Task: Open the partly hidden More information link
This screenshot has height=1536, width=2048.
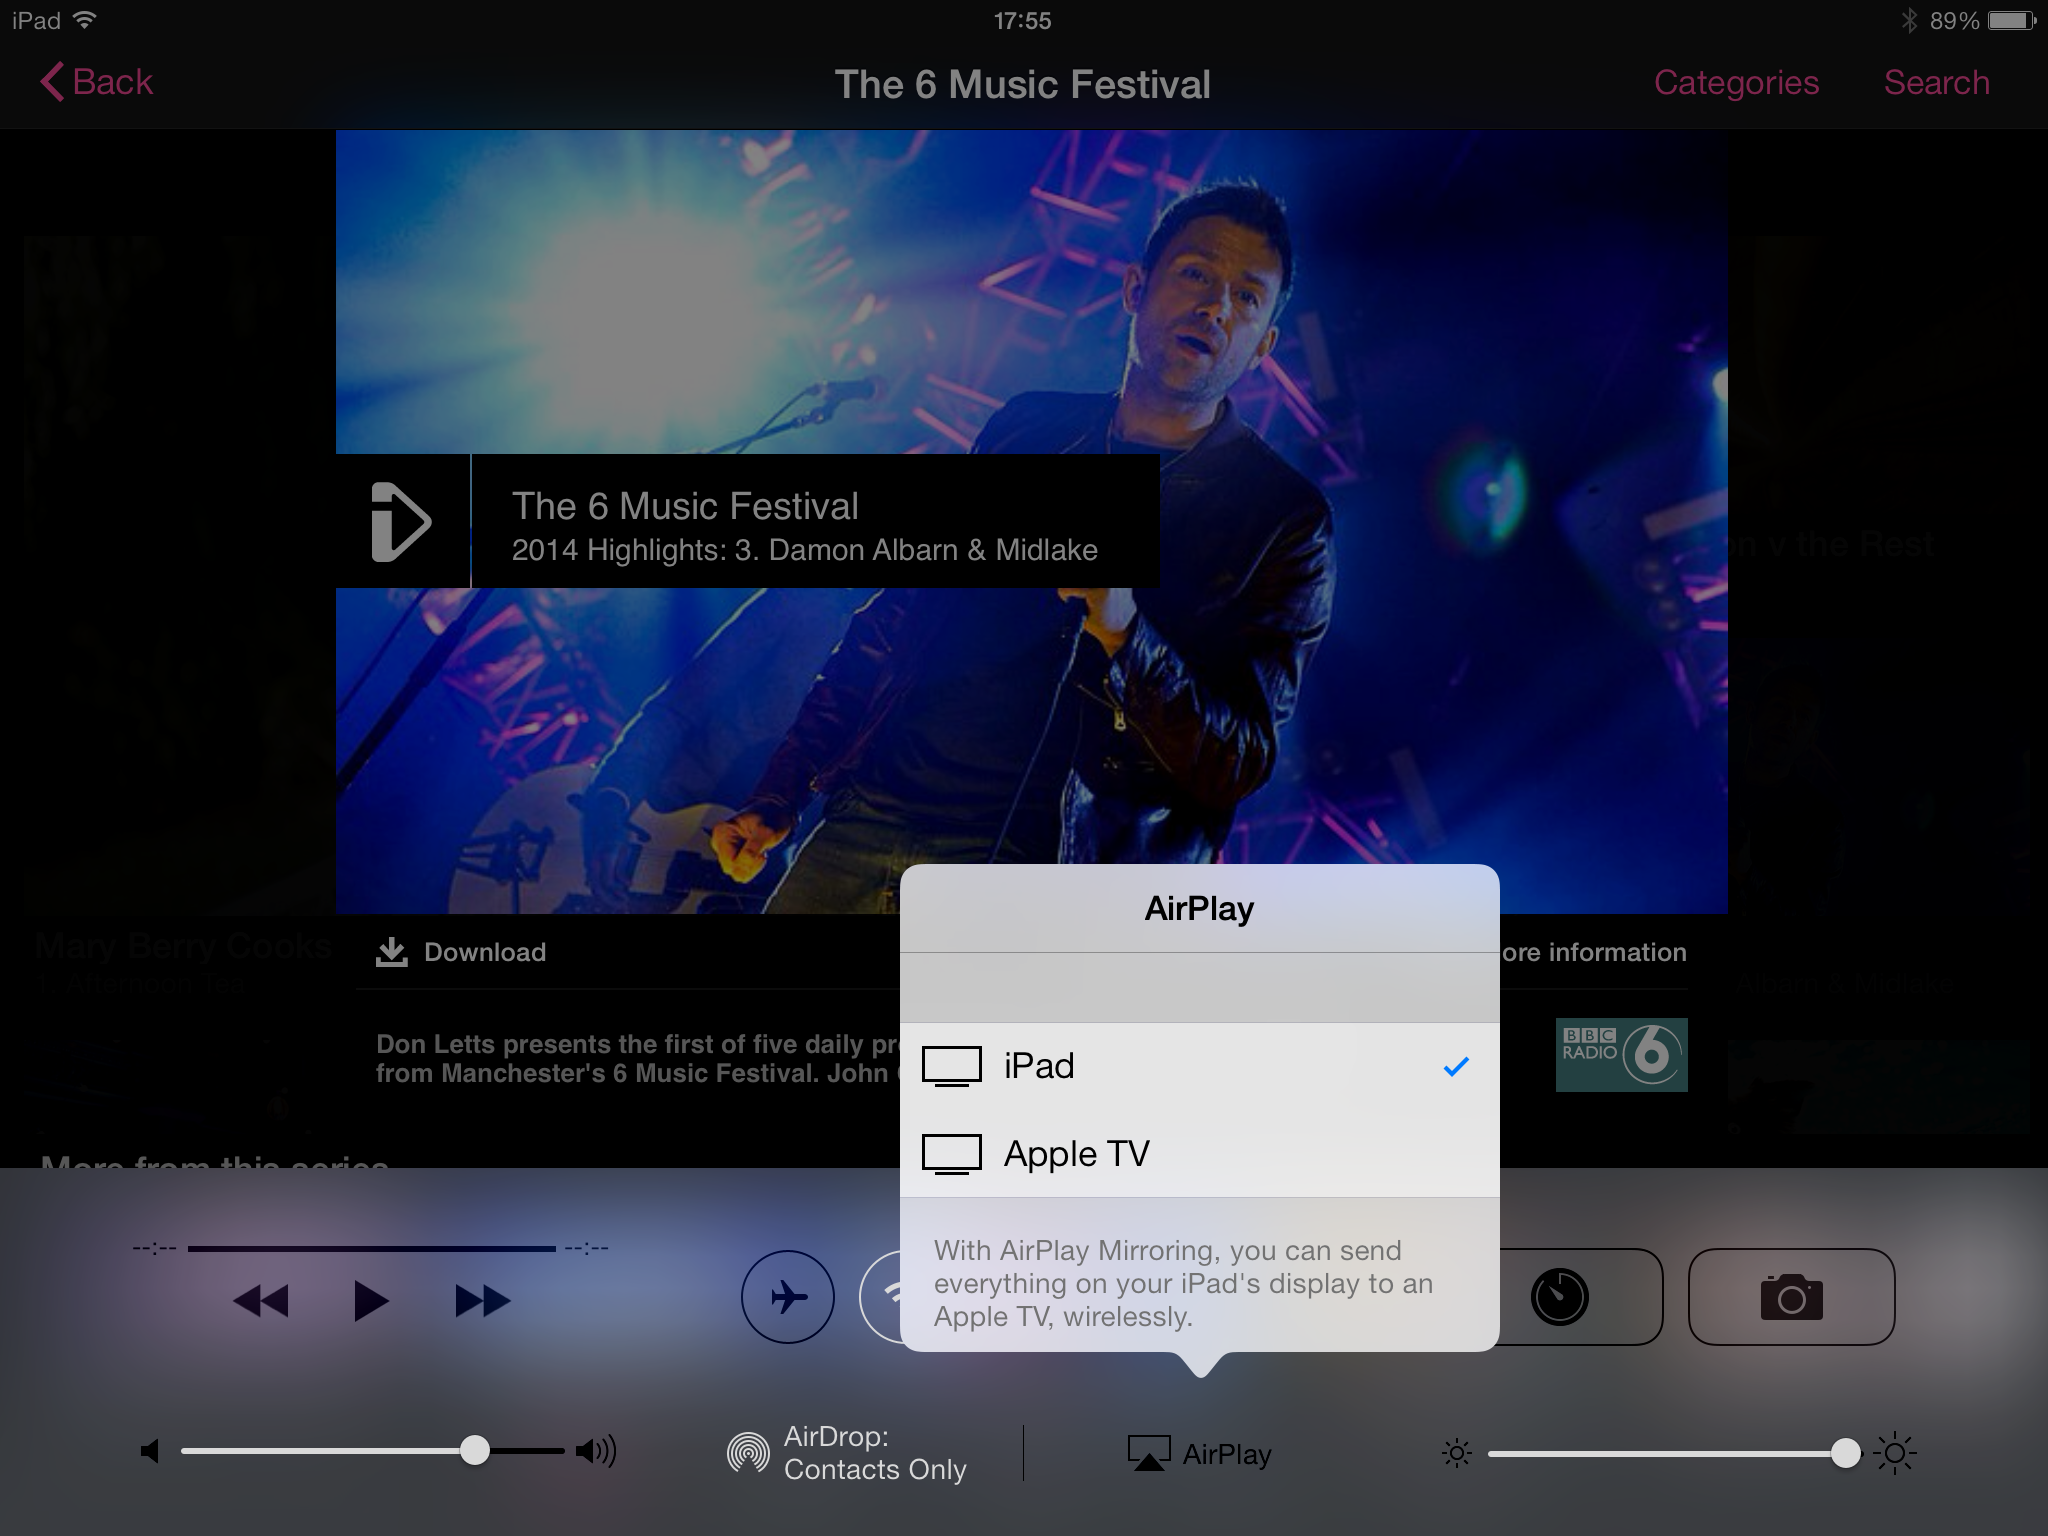Action: coord(1593,952)
